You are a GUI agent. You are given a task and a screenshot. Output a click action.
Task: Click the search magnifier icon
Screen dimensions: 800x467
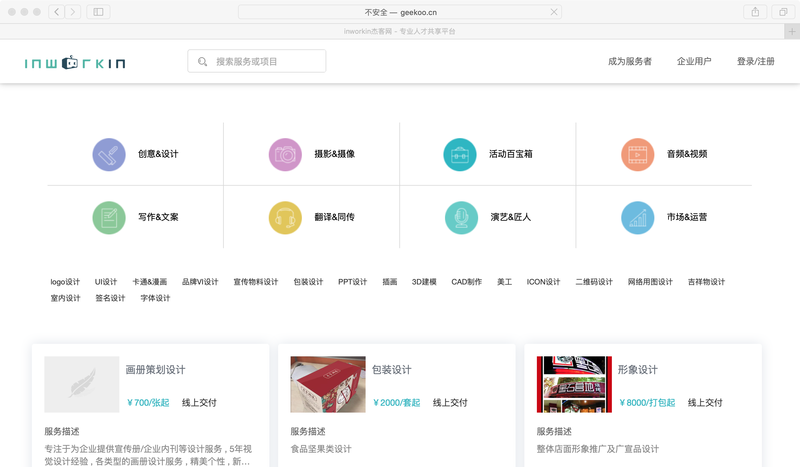pyautogui.click(x=203, y=62)
